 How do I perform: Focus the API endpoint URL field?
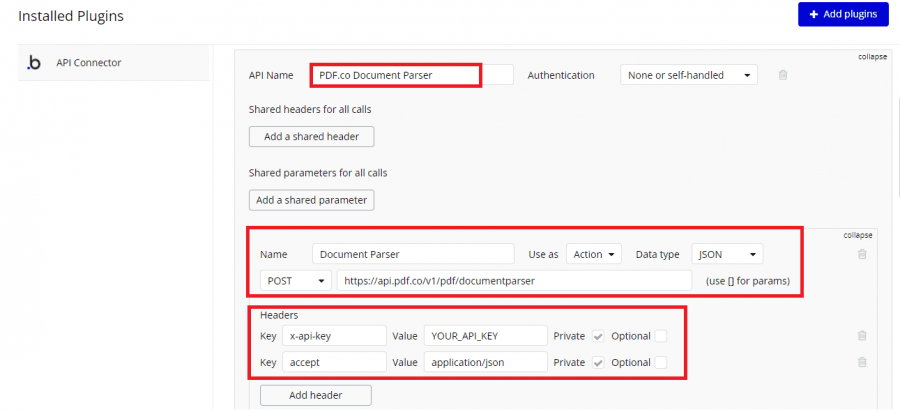click(x=513, y=281)
